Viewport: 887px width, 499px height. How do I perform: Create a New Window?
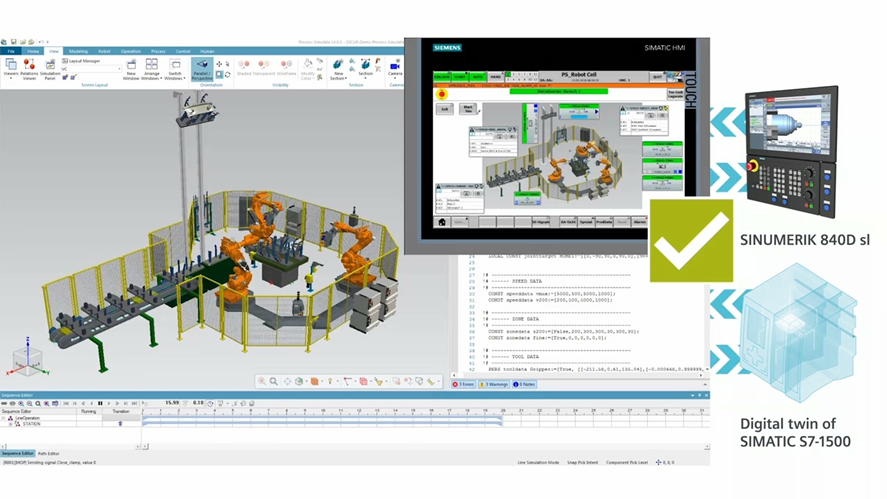[x=131, y=69]
